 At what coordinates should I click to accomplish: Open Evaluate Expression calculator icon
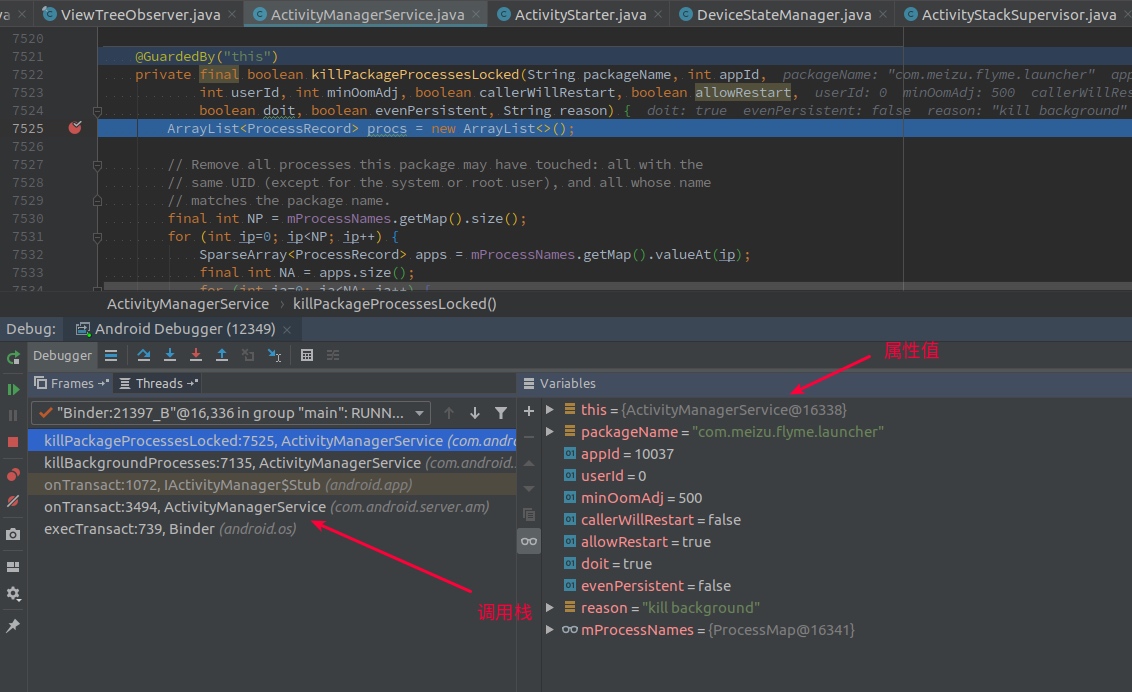[x=307, y=355]
